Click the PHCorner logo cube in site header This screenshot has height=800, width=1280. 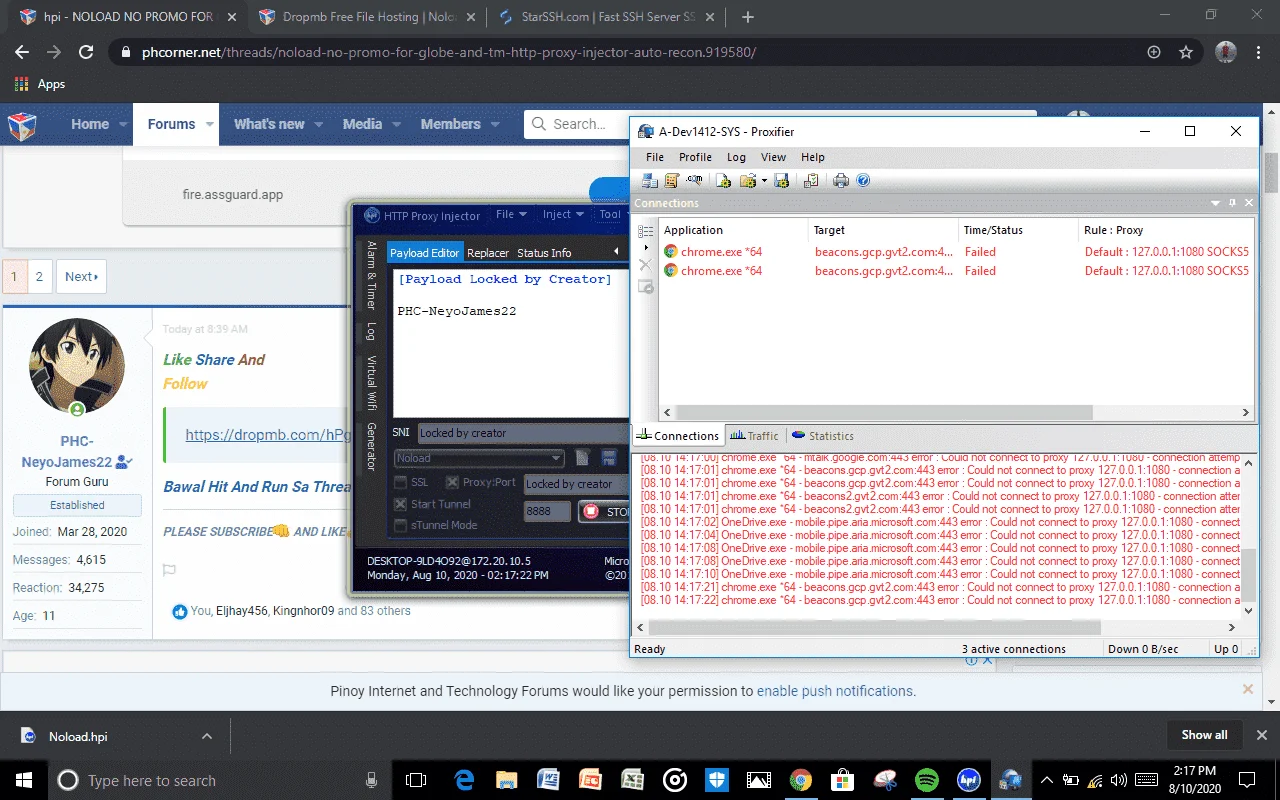coord(22,125)
